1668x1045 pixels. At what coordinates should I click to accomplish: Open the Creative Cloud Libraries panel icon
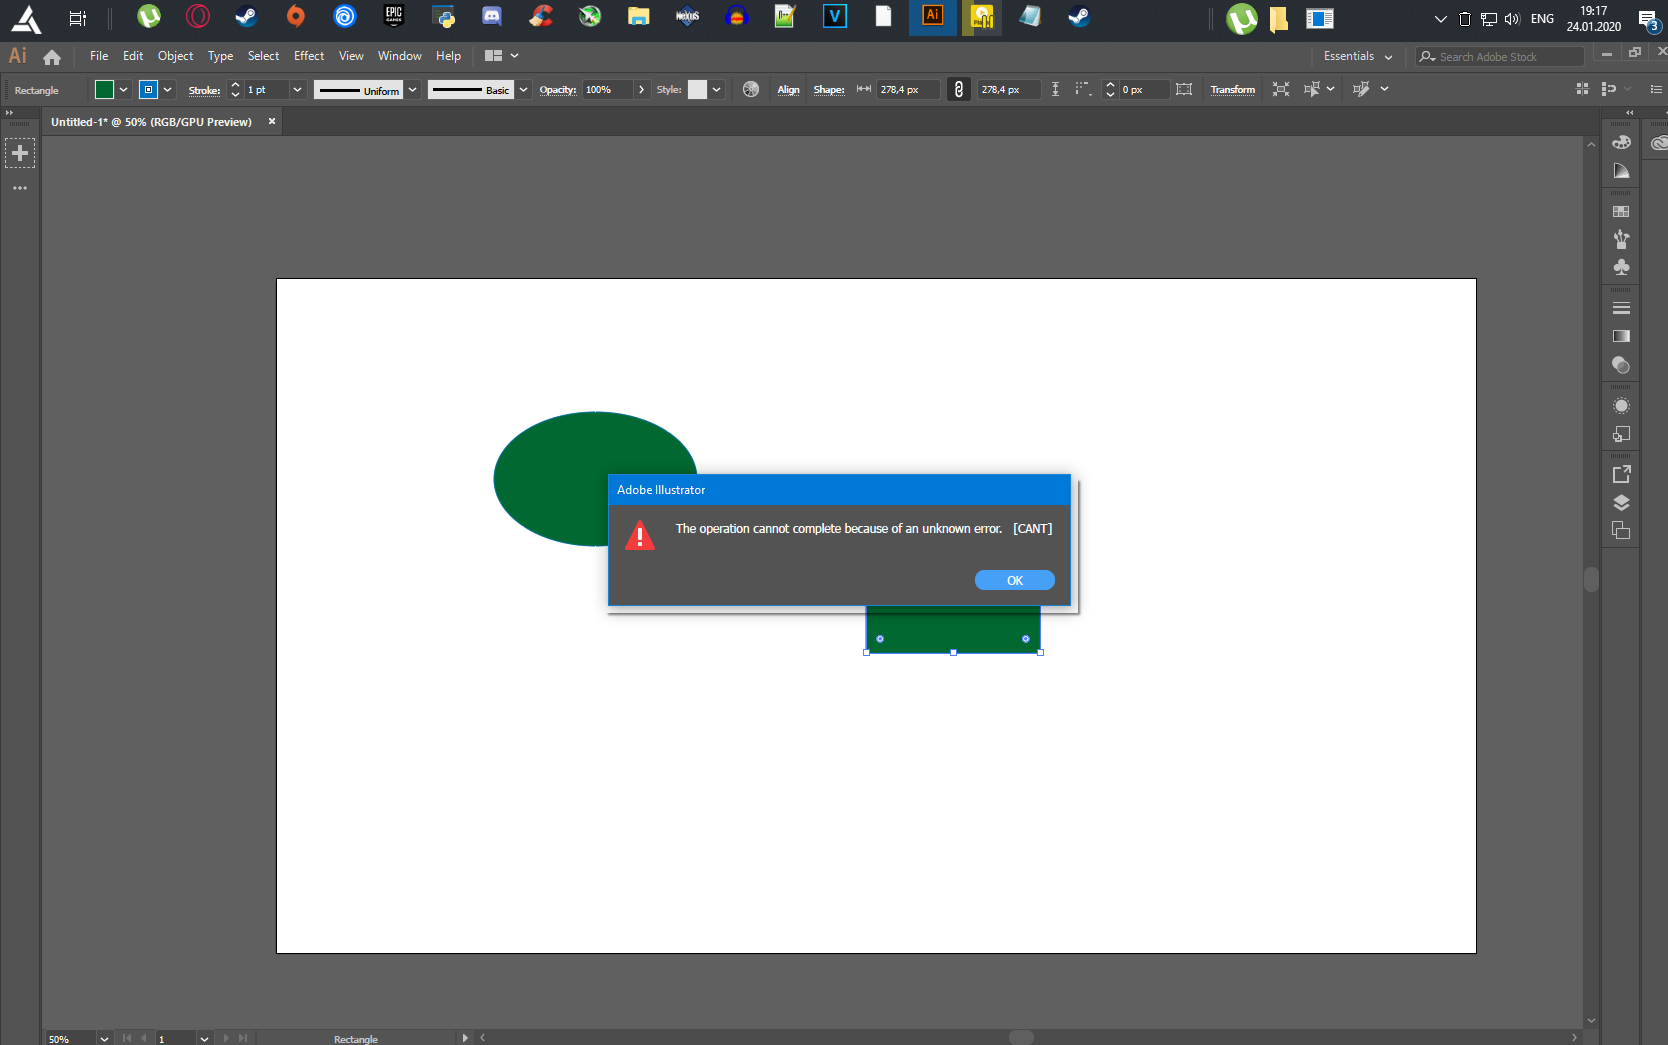click(x=1659, y=142)
